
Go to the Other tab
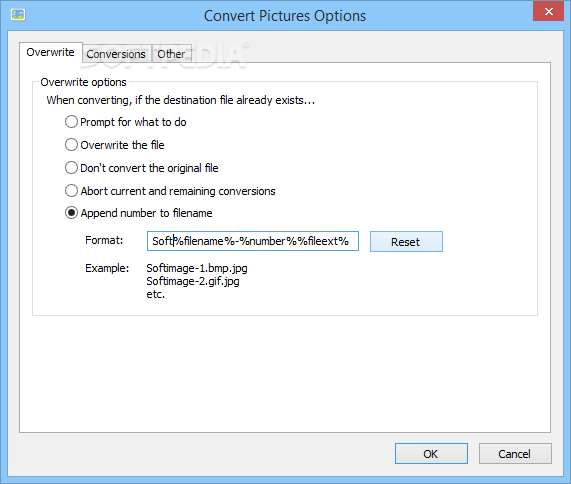click(171, 54)
